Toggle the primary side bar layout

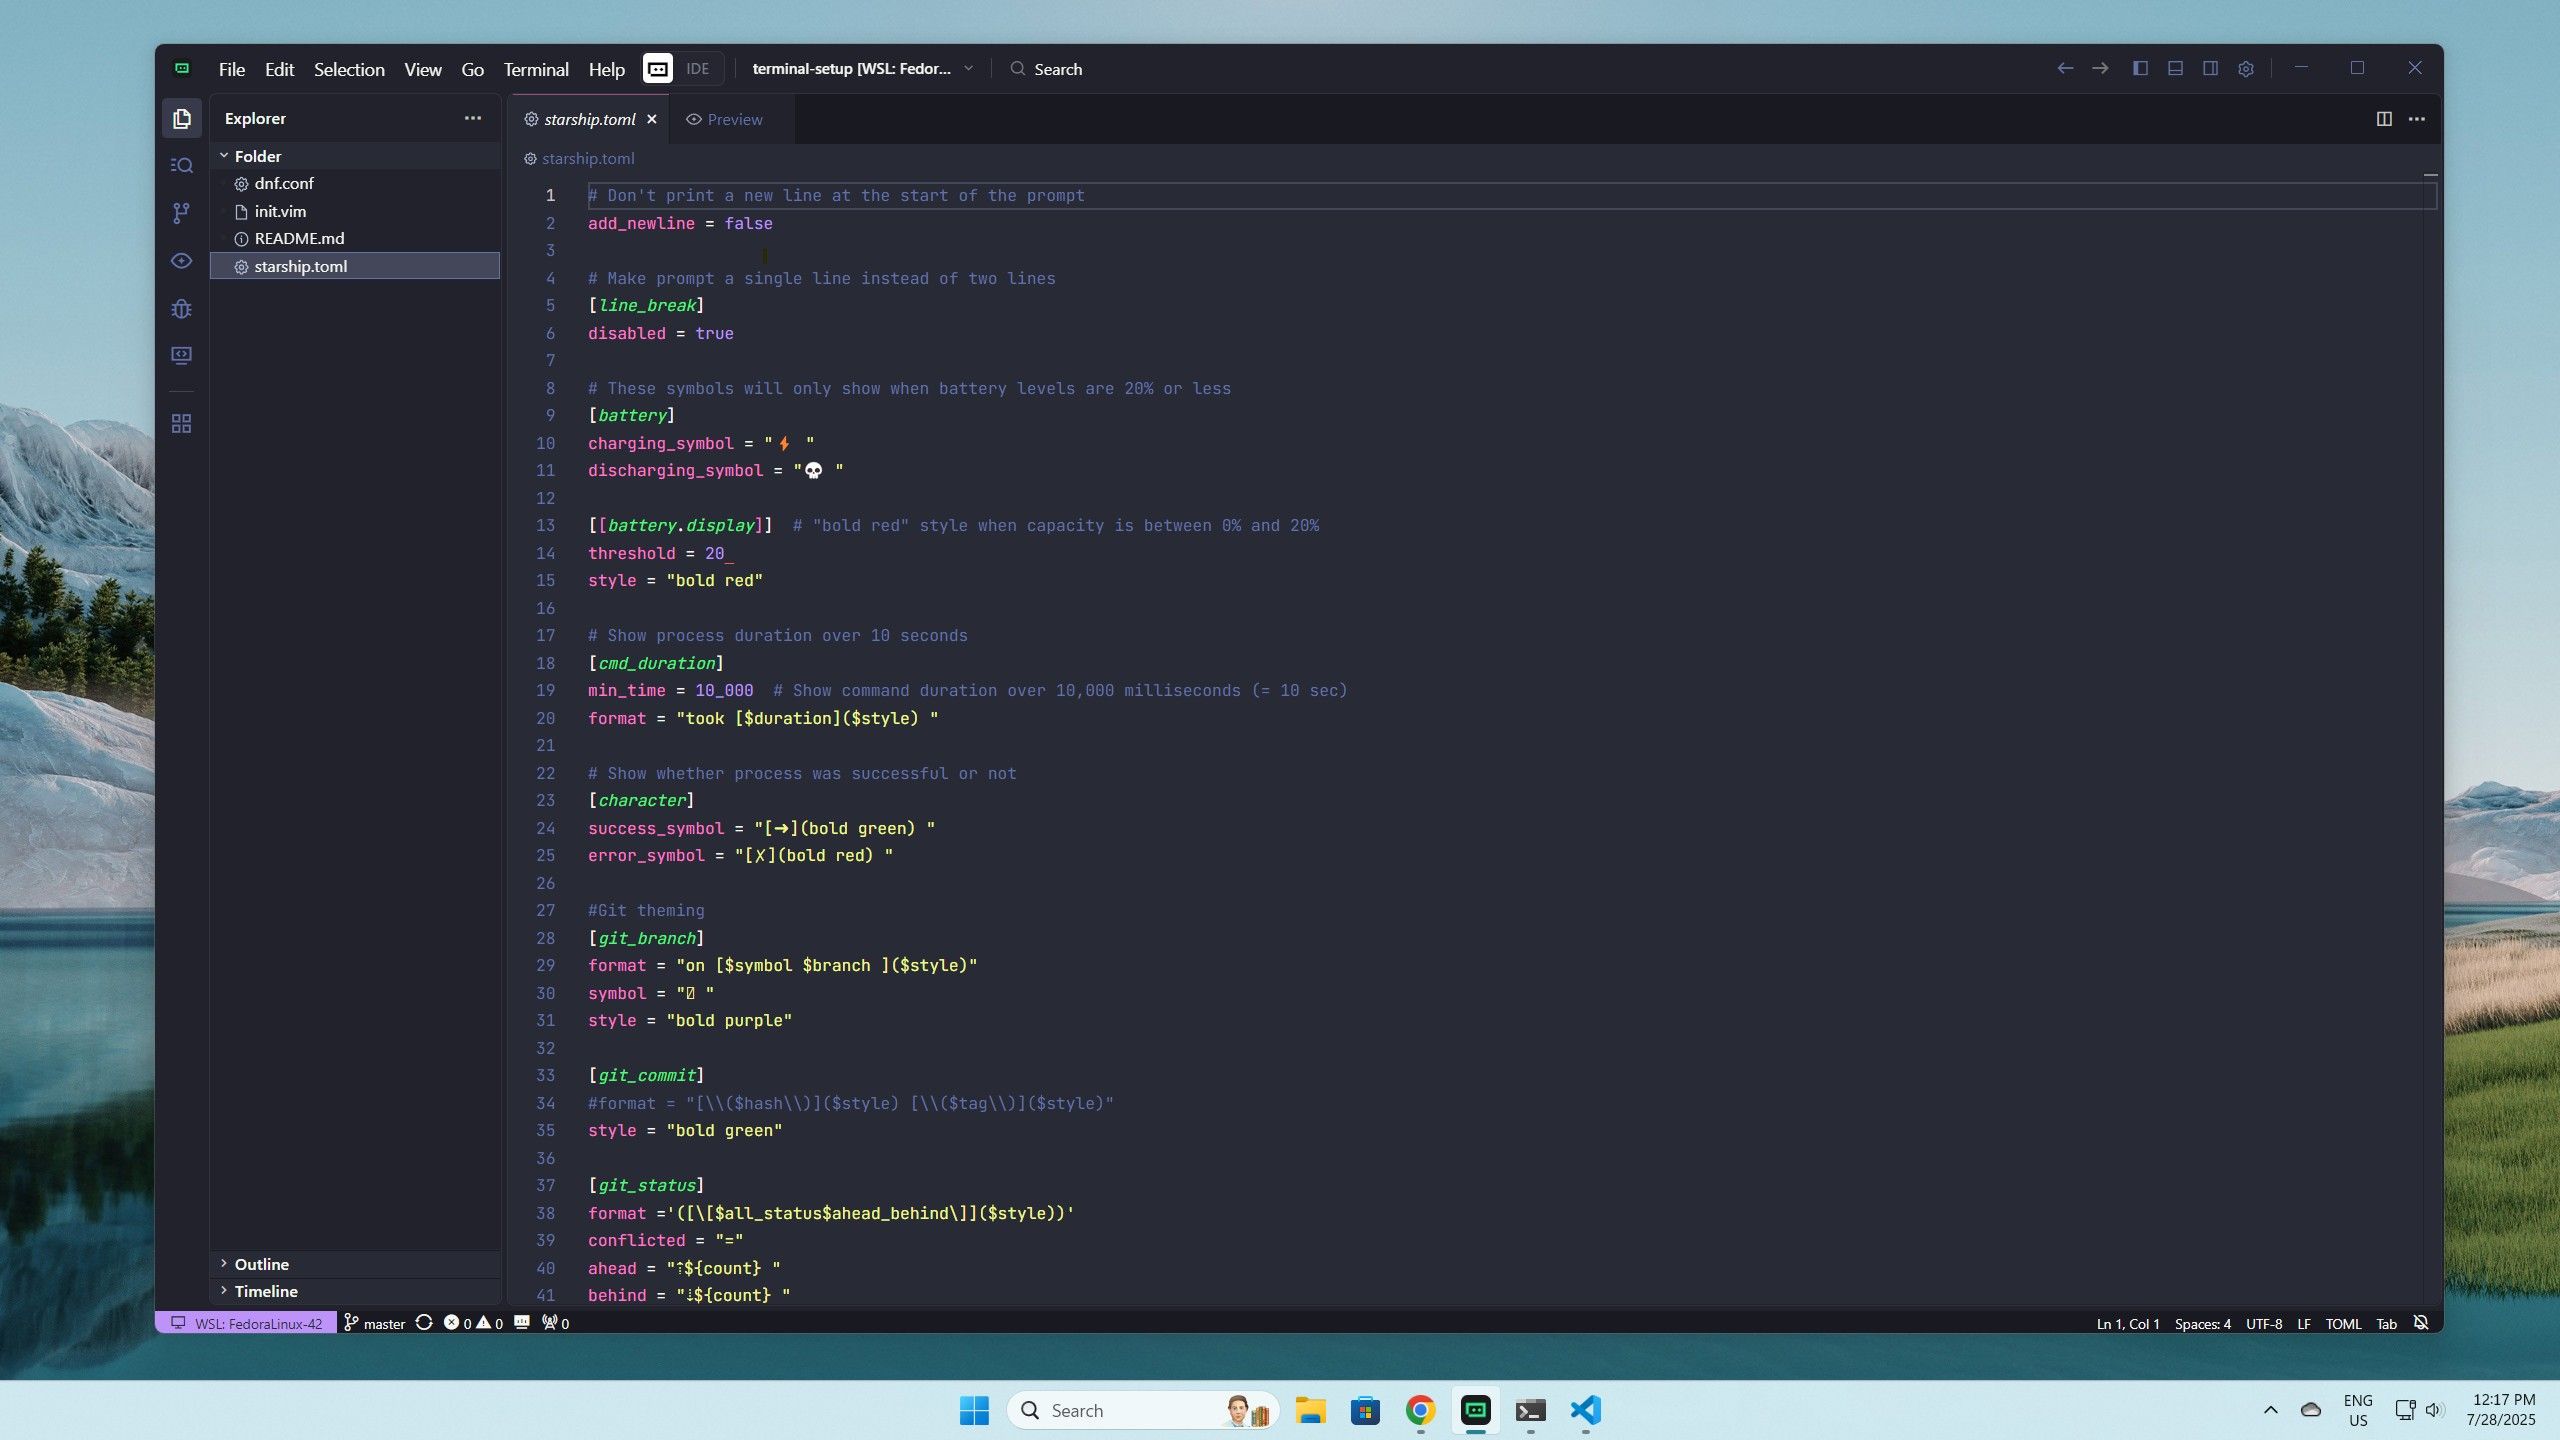(x=2140, y=69)
